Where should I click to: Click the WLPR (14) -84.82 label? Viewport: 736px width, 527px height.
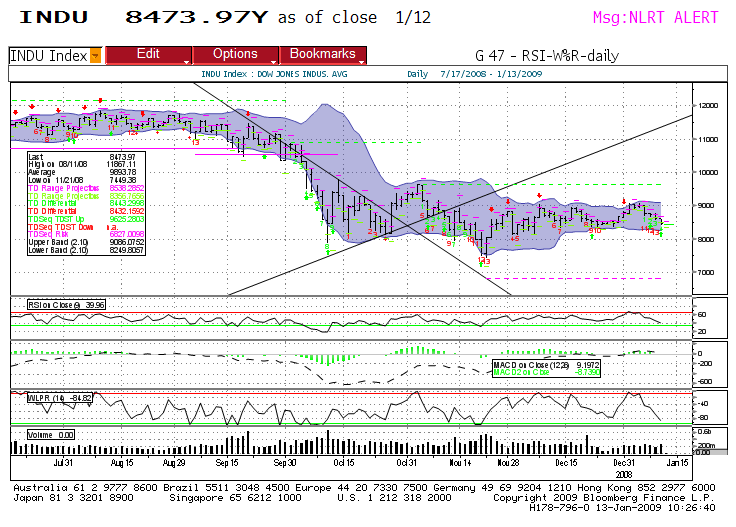point(60,398)
